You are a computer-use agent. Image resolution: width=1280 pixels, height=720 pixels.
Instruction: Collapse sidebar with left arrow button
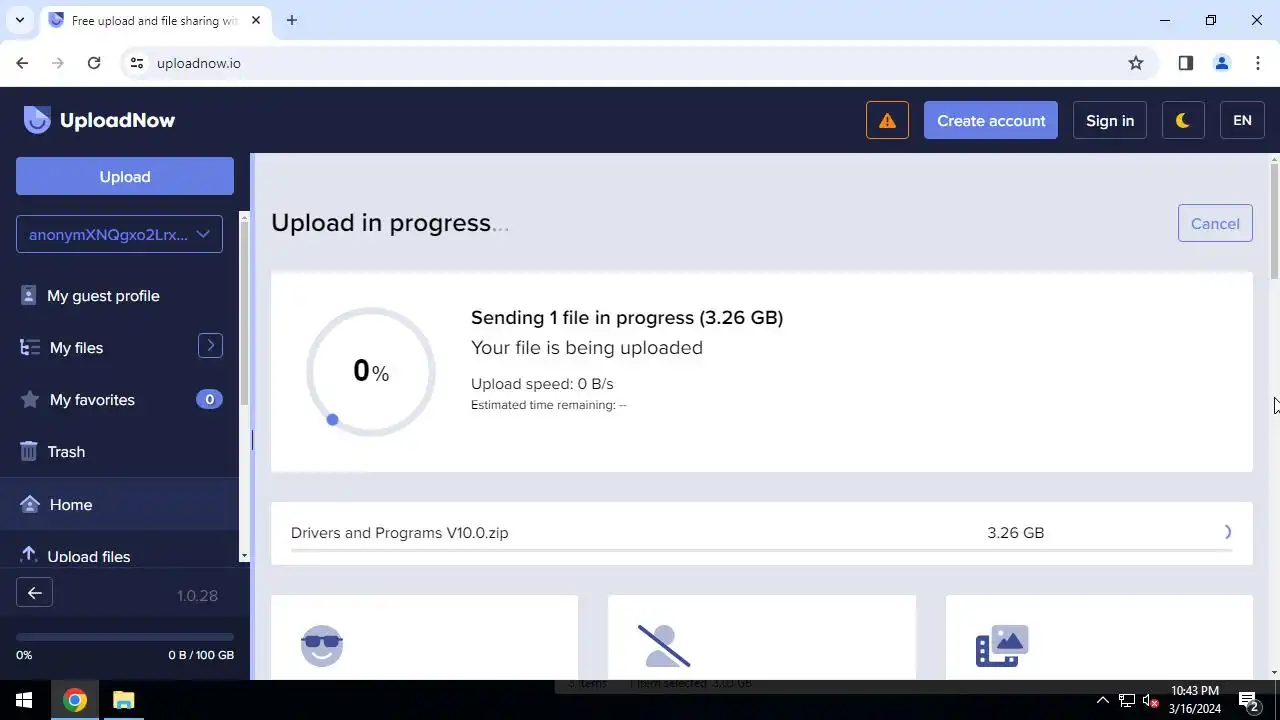(34, 593)
